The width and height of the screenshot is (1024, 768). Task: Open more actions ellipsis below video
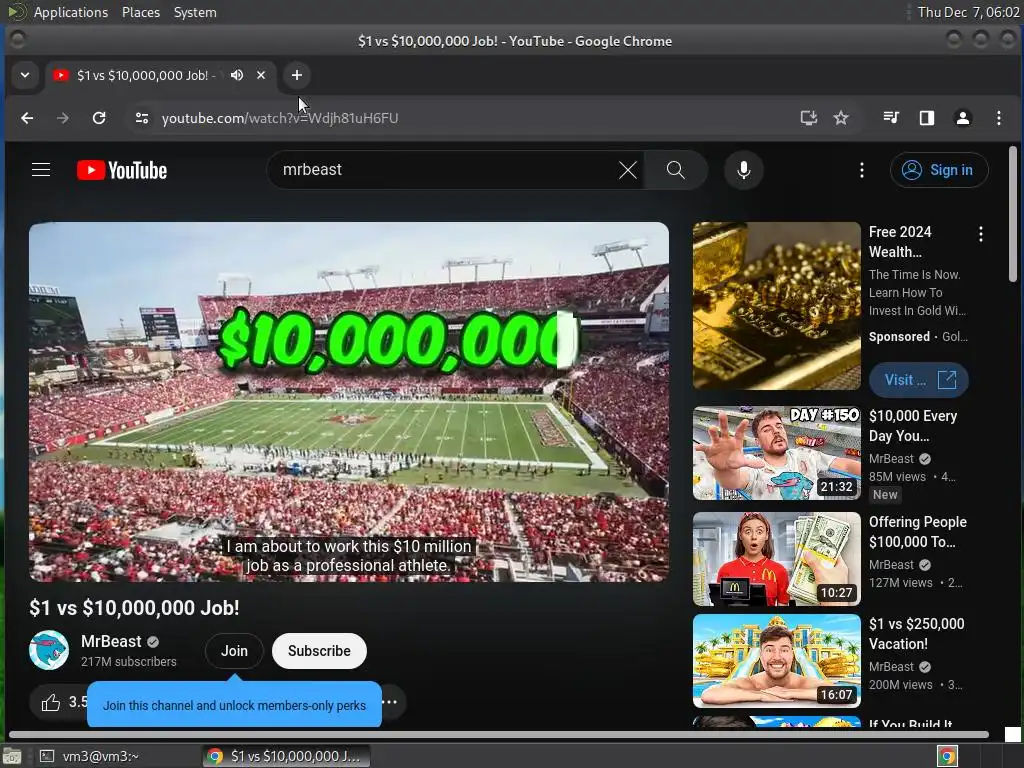coord(390,702)
